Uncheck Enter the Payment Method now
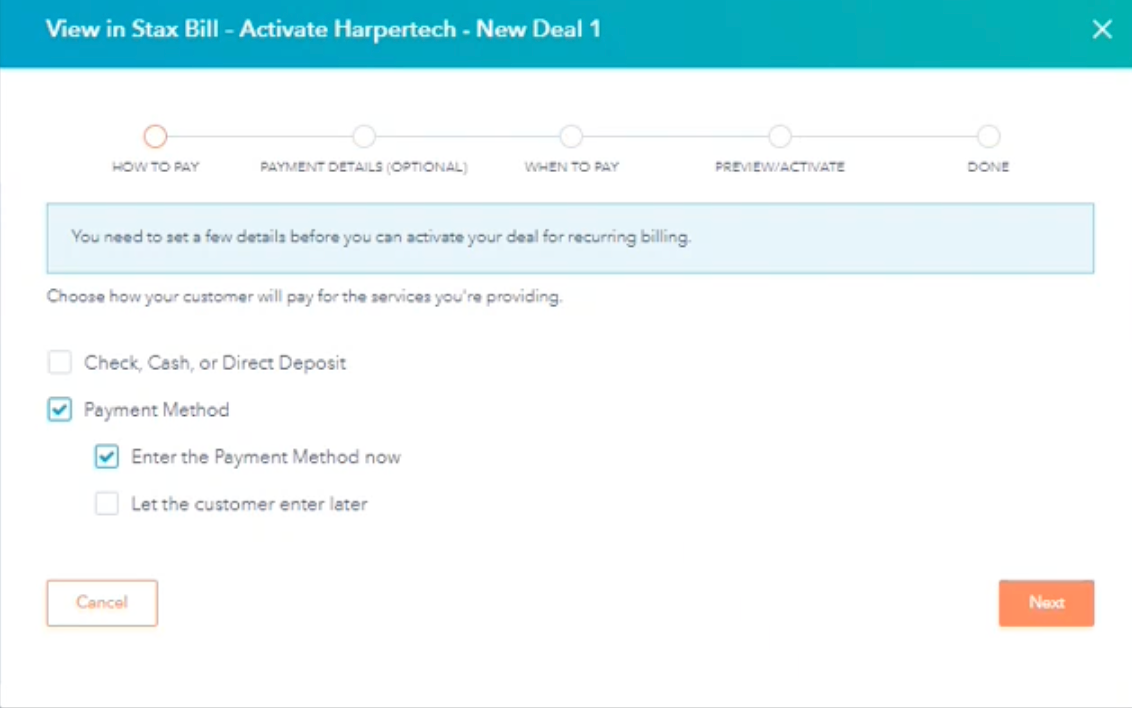 (107, 457)
